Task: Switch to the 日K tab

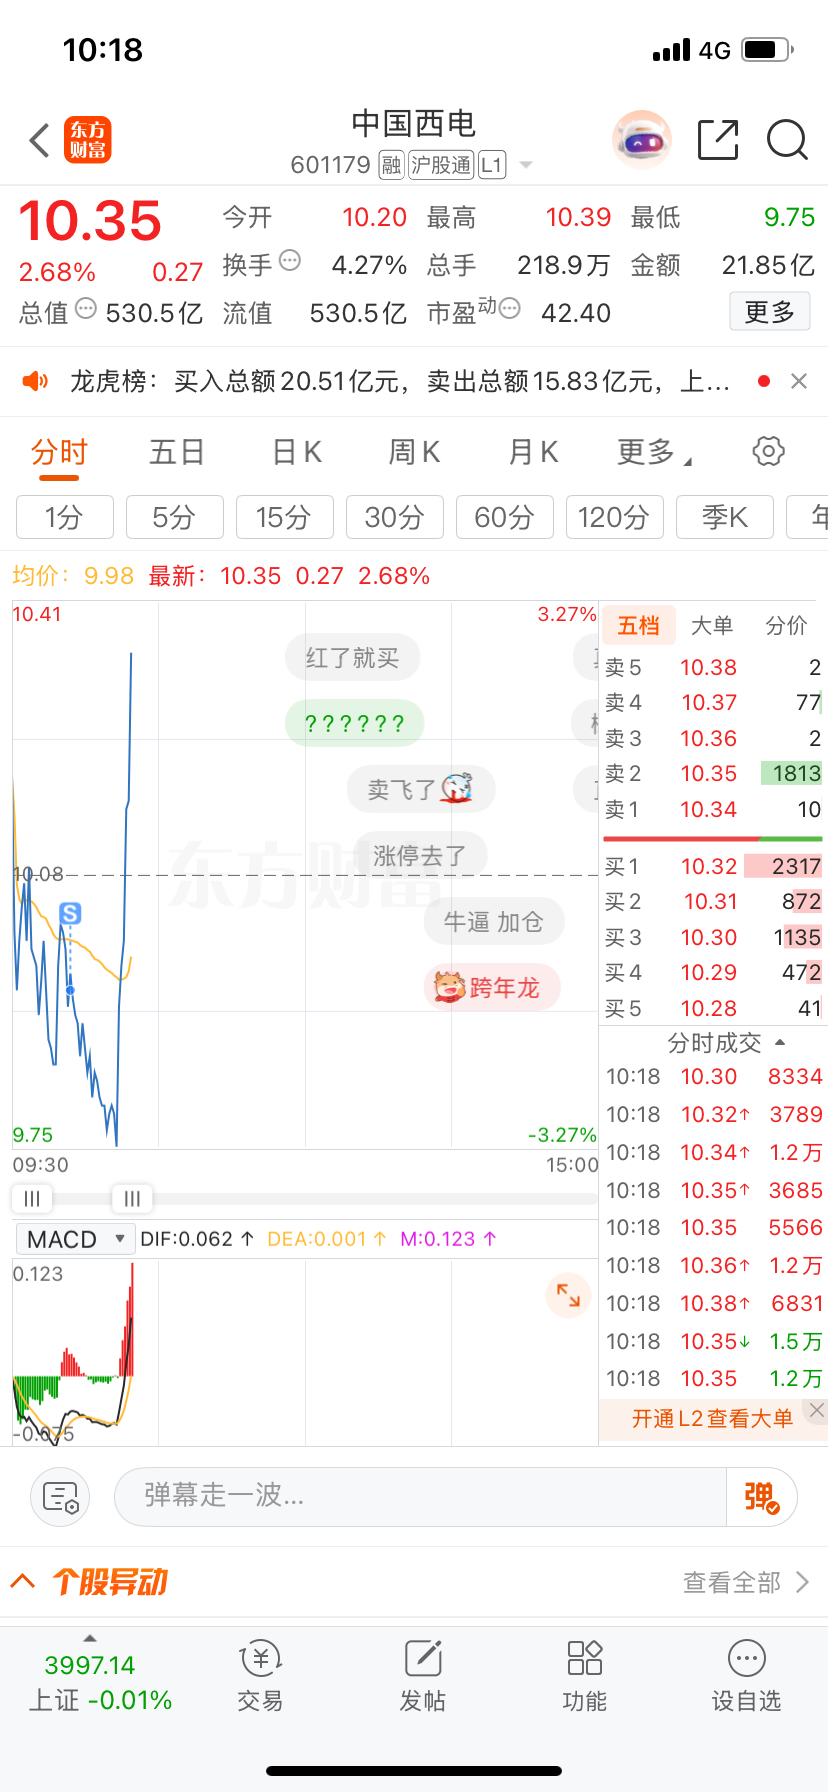Action: click(297, 452)
